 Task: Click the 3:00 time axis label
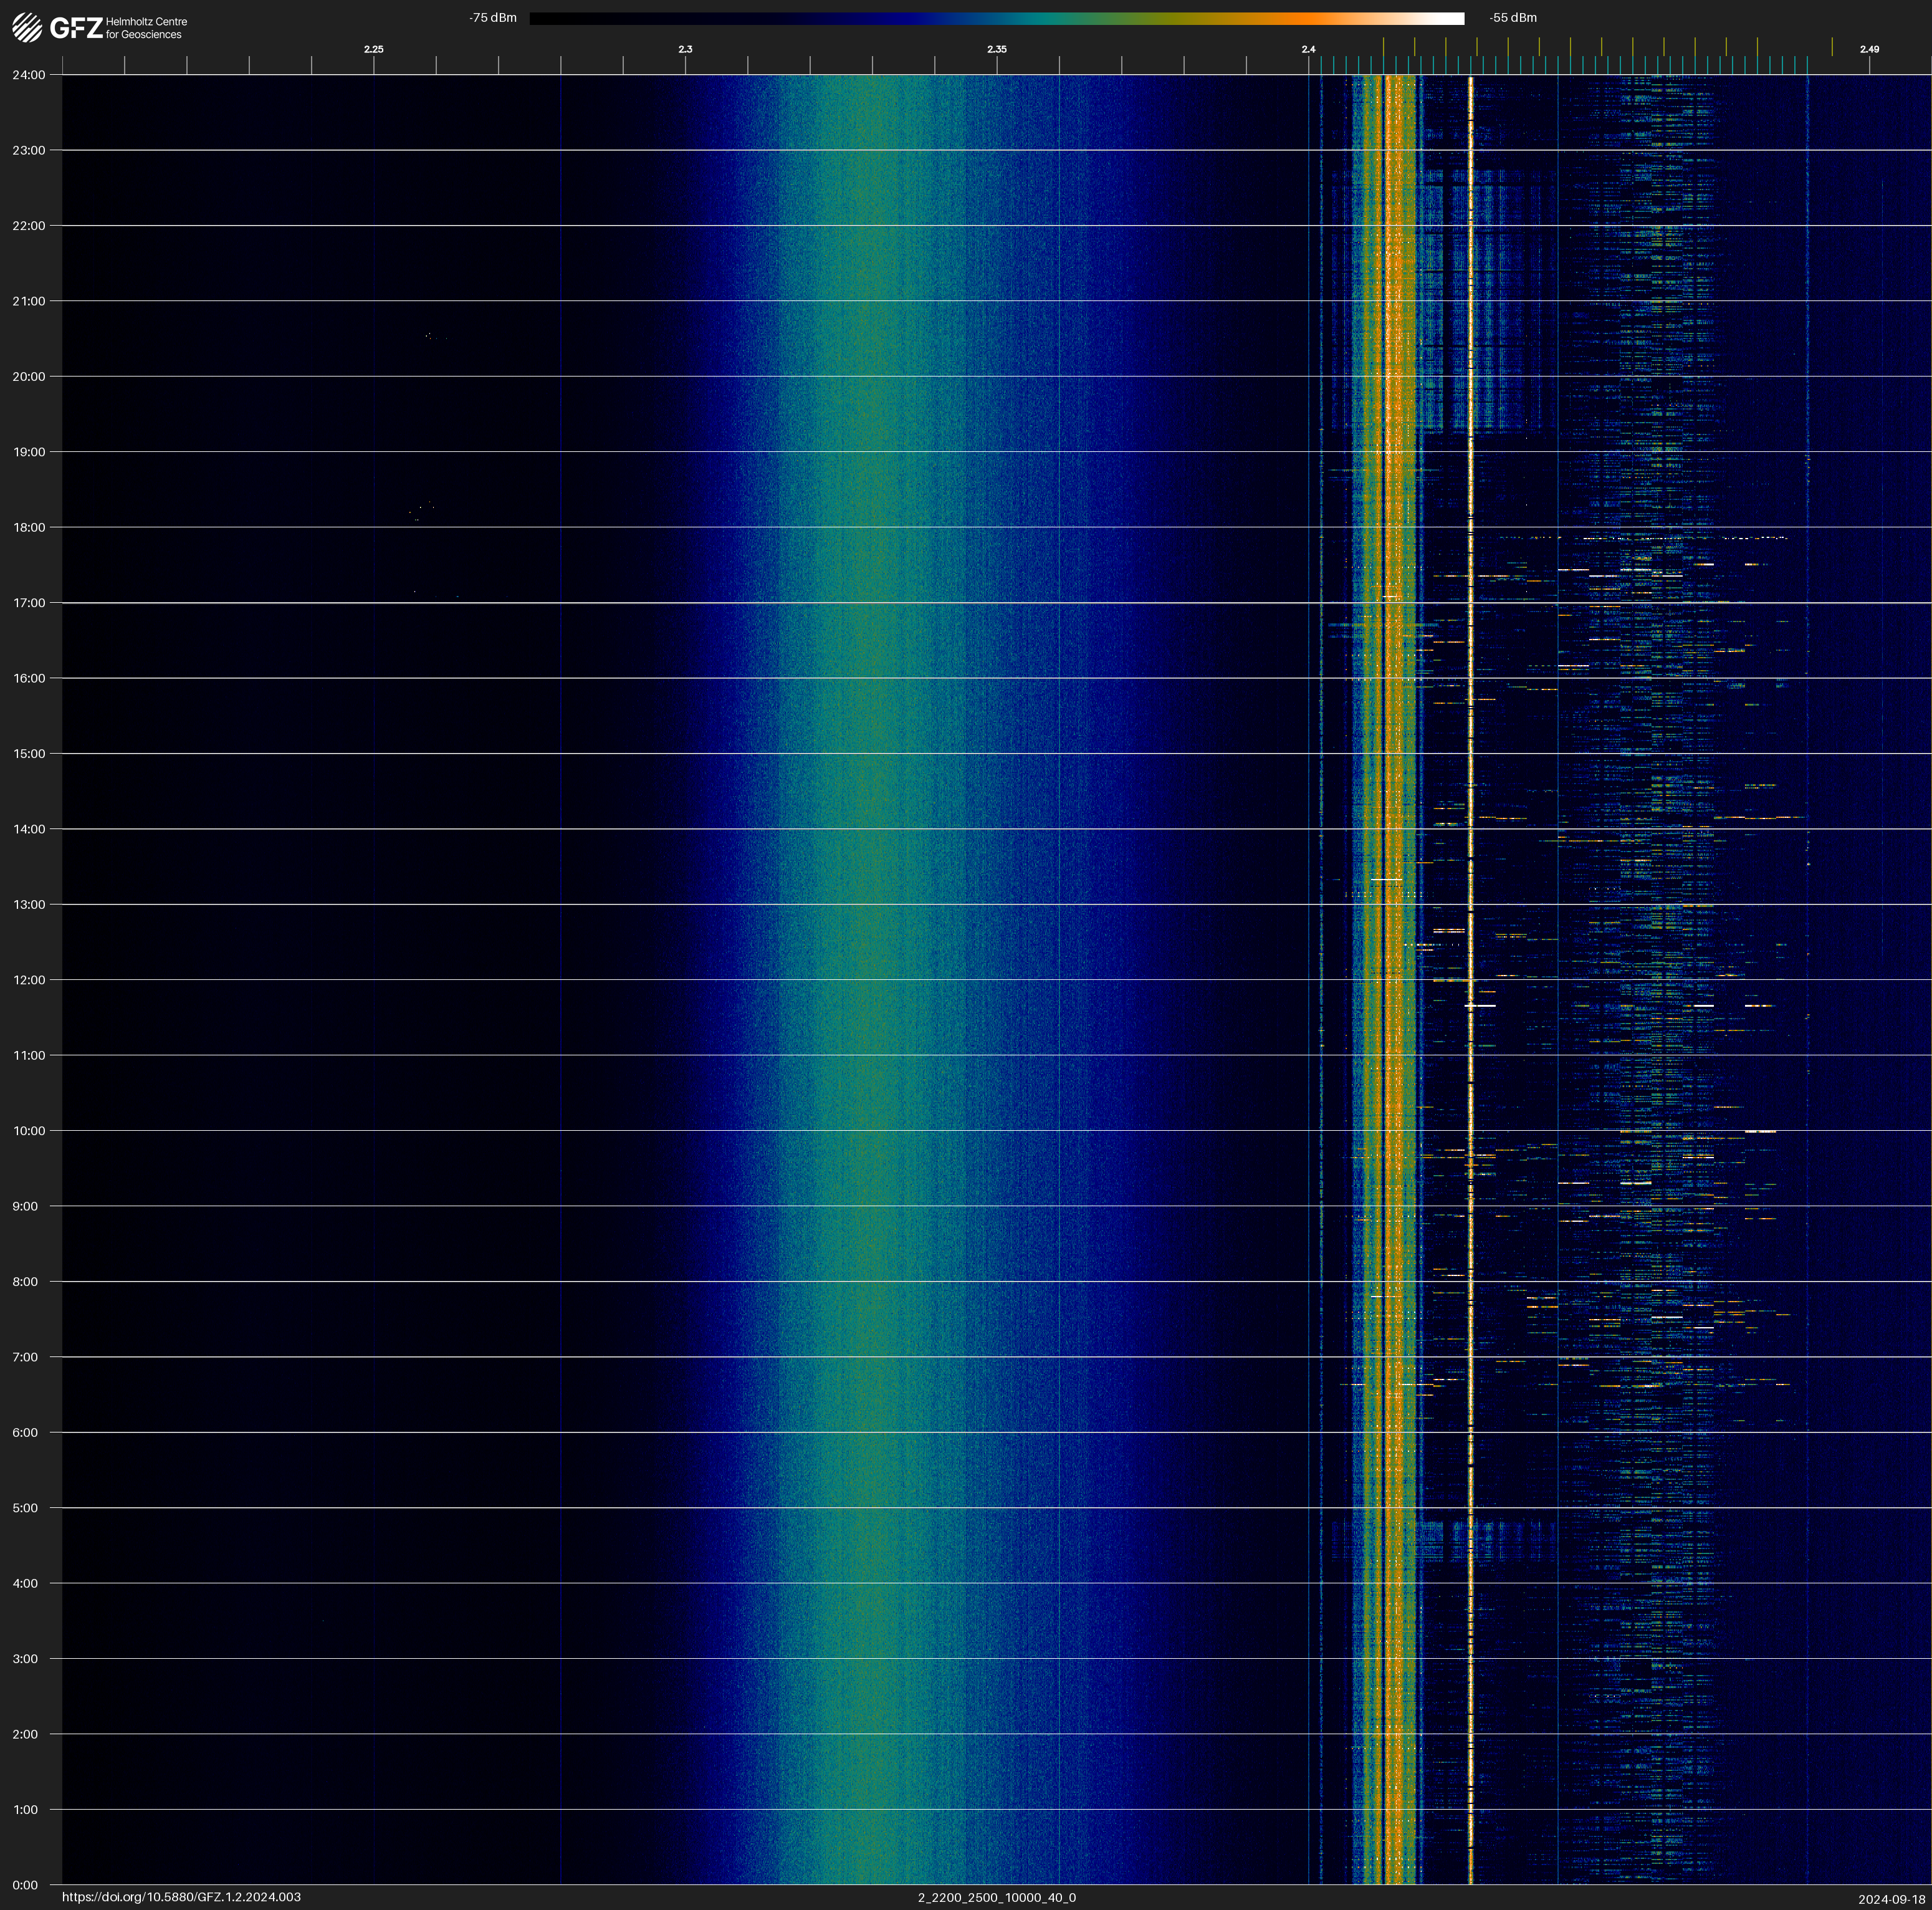coord(25,1659)
